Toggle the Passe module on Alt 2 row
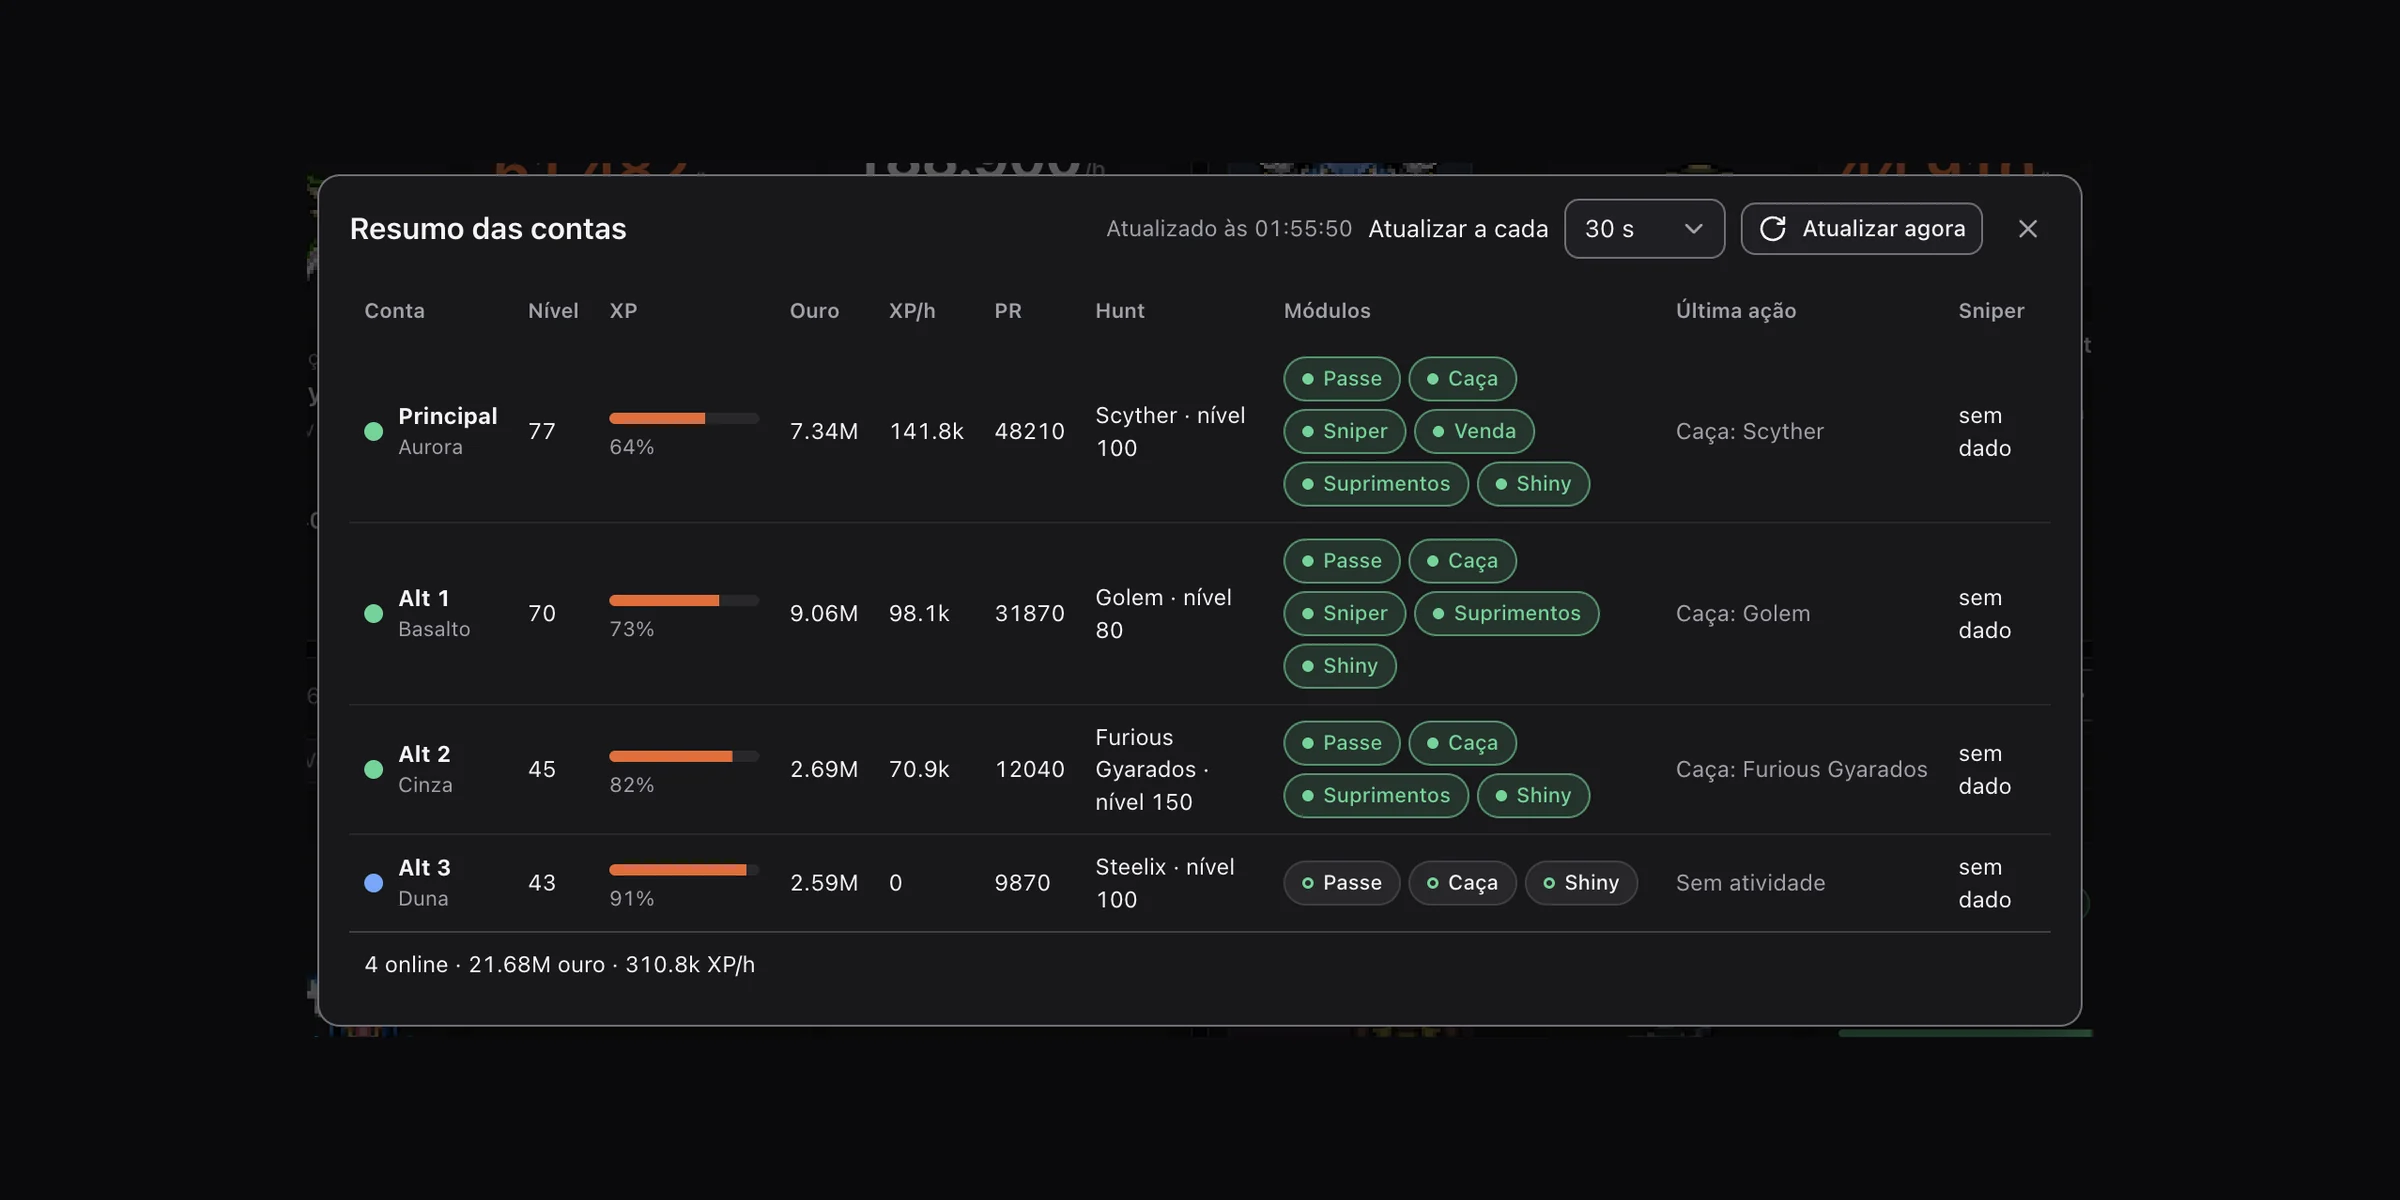This screenshot has width=2400, height=1200. 1341,743
